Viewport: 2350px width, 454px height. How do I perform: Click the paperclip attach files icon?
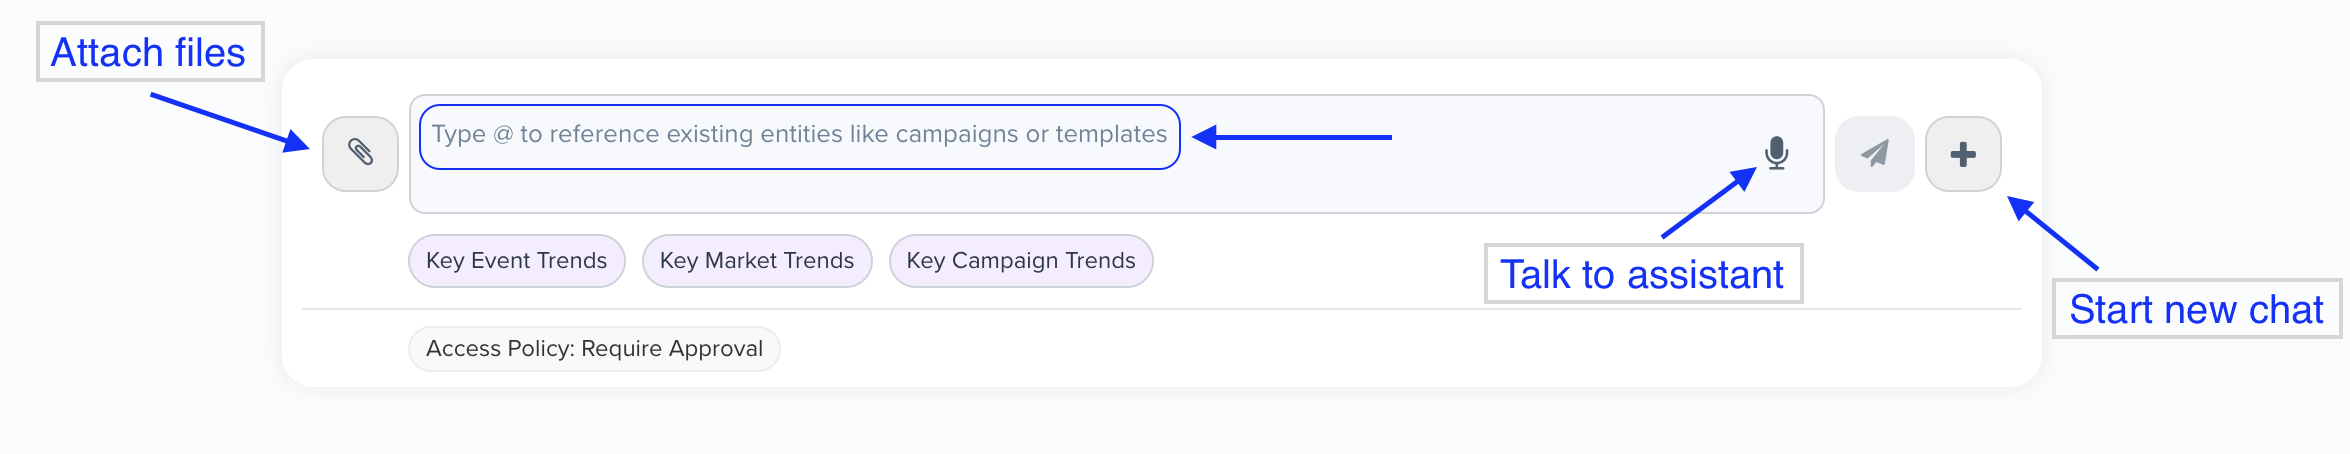point(360,153)
